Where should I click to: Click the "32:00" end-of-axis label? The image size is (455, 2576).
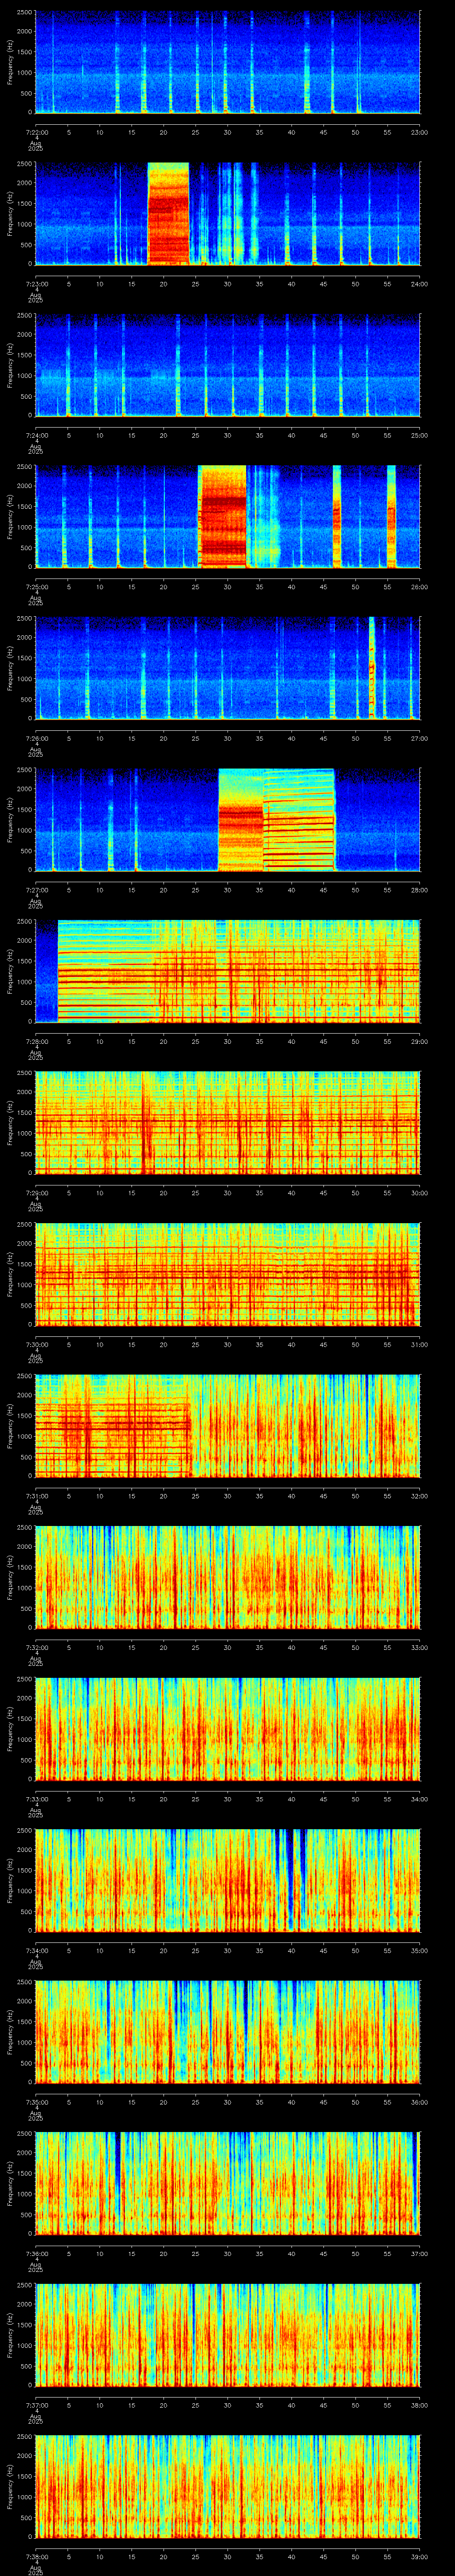(x=420, y=1496)
